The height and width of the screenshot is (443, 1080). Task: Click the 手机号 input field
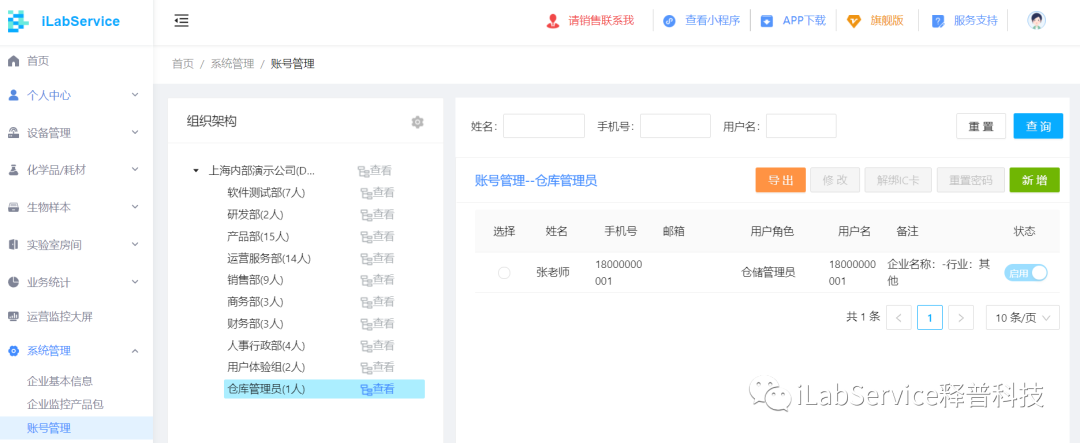pos(675,126)
